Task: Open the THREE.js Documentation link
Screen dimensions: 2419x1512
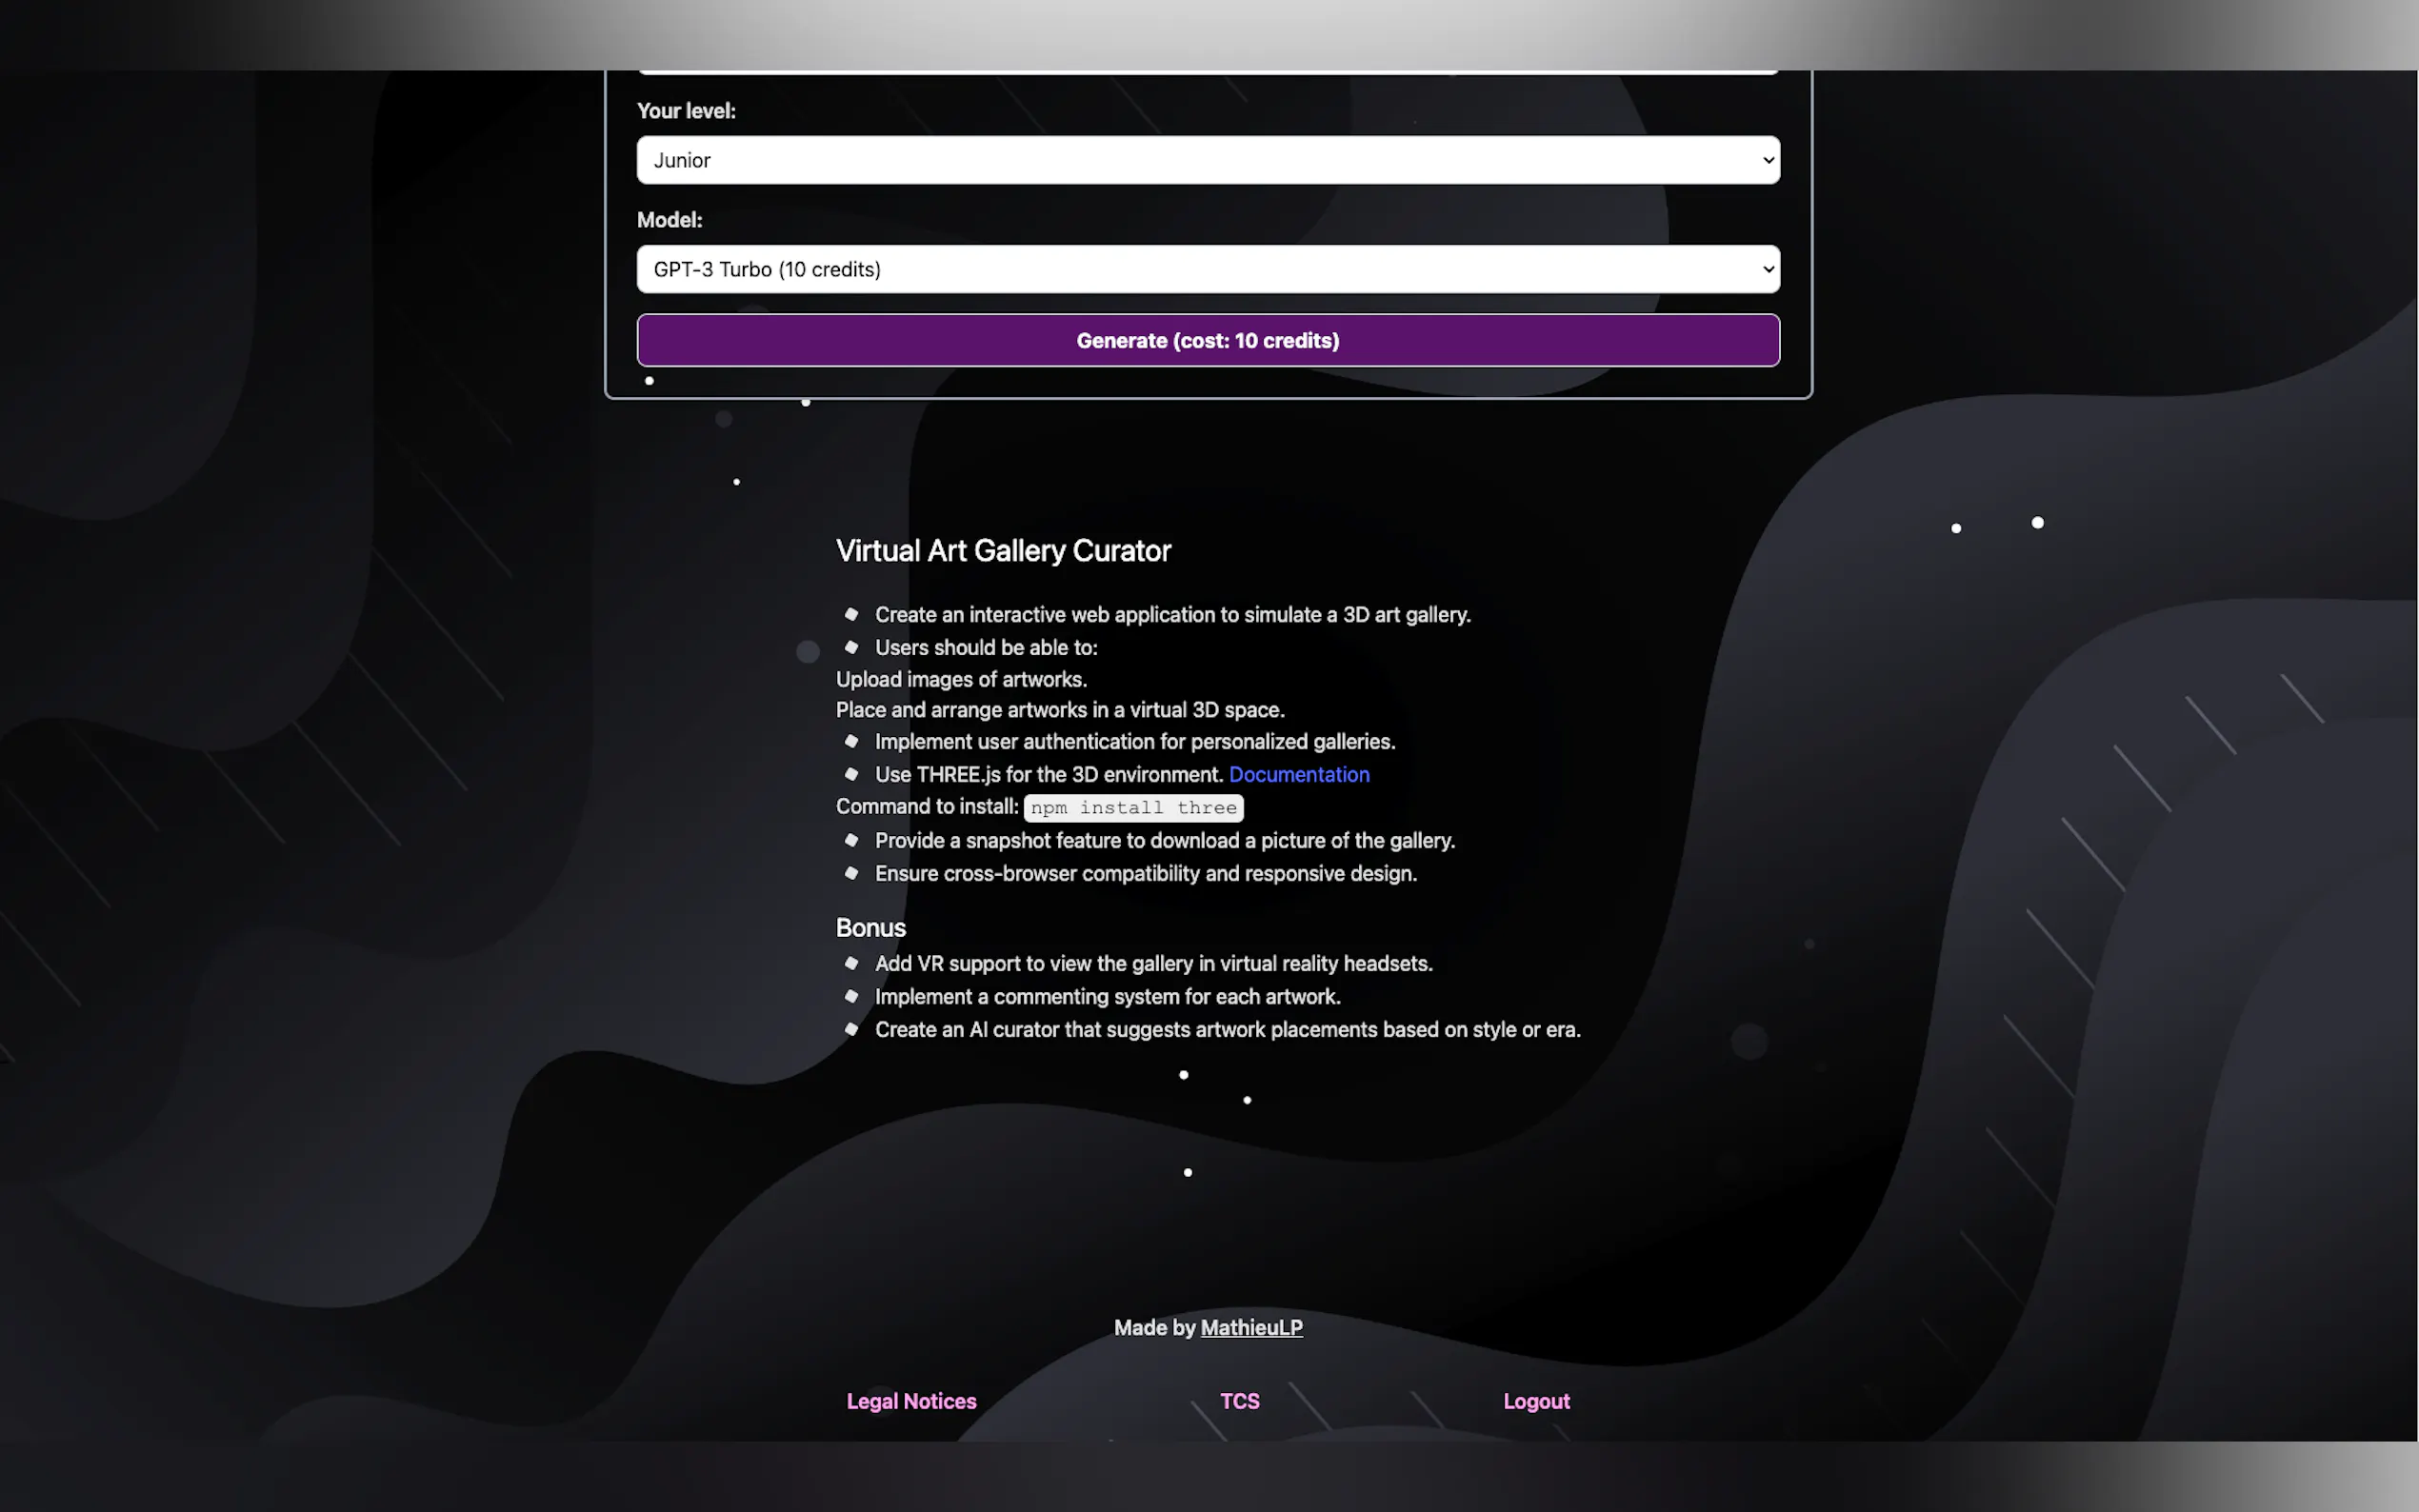Action: point(1298,774)
